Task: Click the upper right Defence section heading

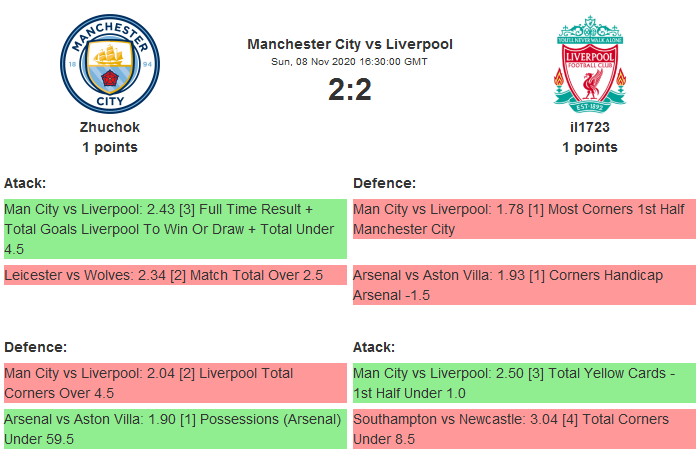Action: point(385,183)
